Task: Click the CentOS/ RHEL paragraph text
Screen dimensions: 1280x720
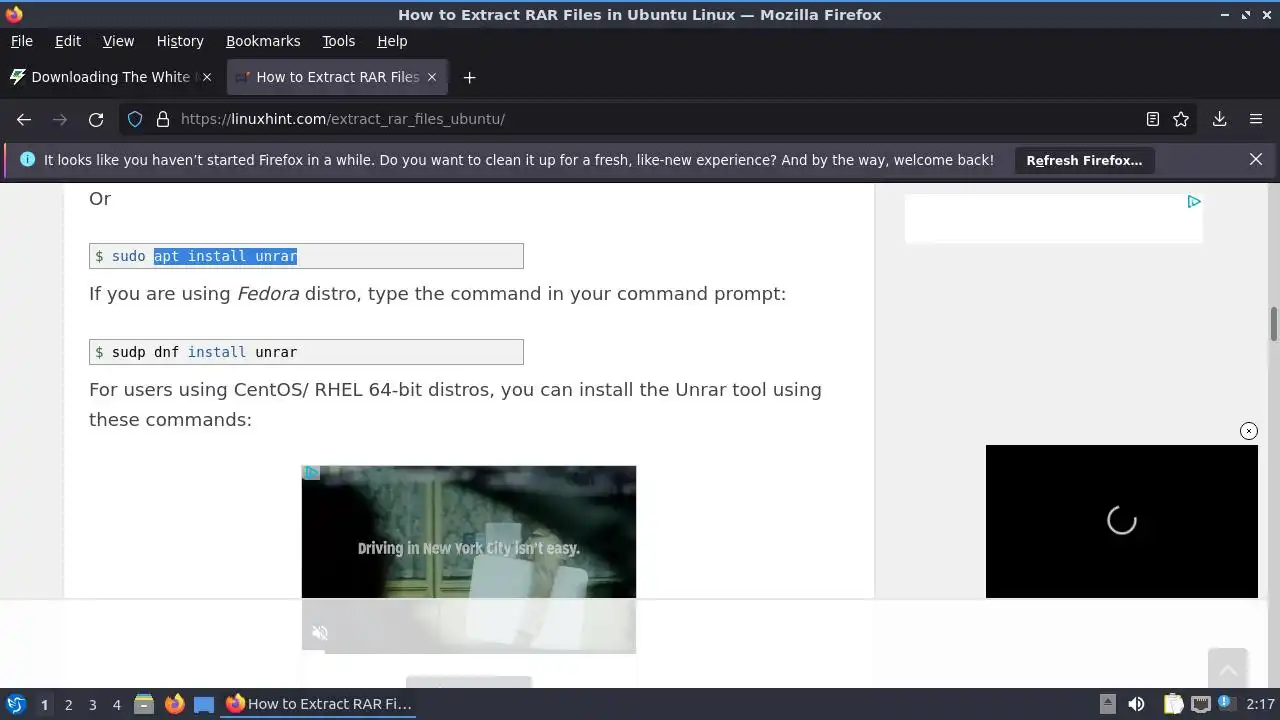Action: pos(455,405)
